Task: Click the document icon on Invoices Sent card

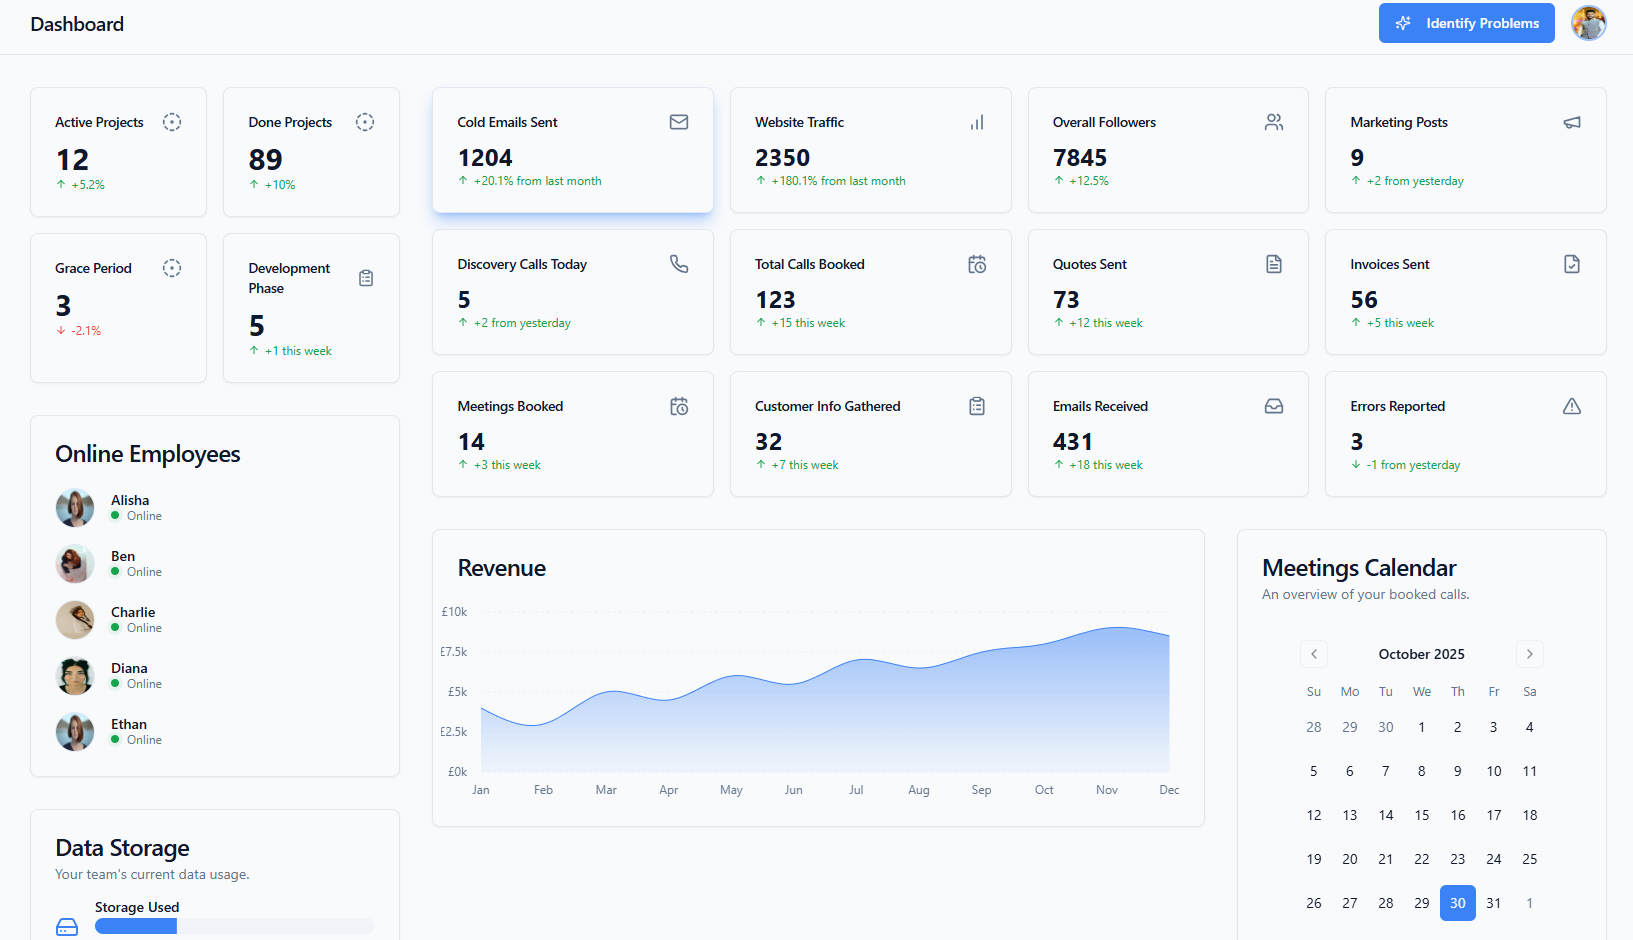Action: click(1572, 264)
